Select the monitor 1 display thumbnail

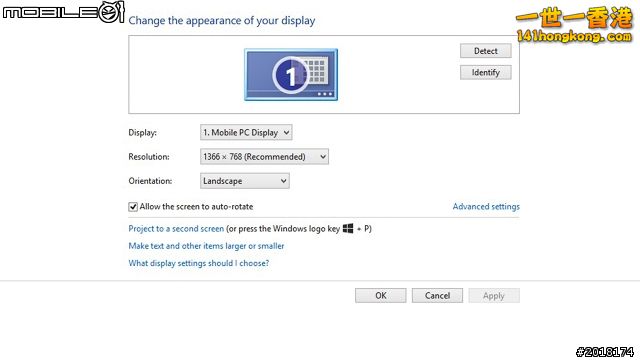click(x=291, y=75)
